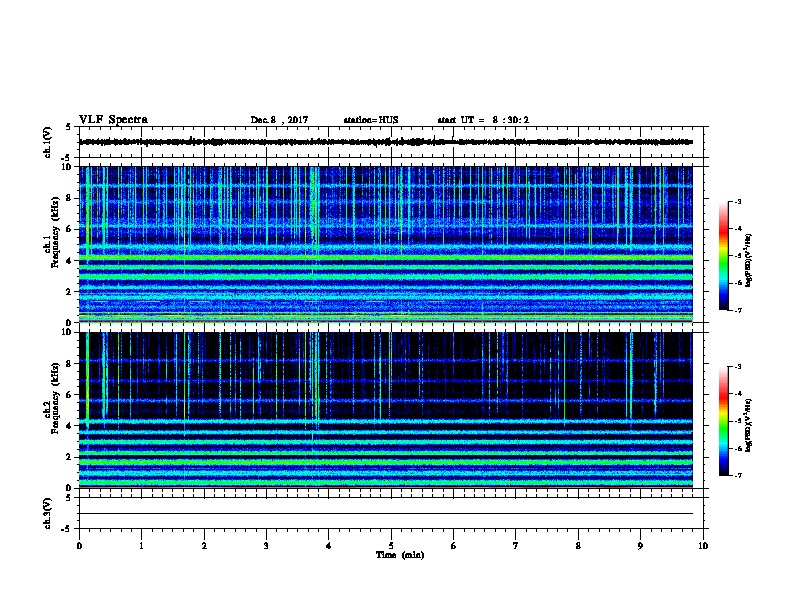Screen dimensions: 792x612
Task: Click the time axis tick label "2"
Action: (x=204, y=545)
